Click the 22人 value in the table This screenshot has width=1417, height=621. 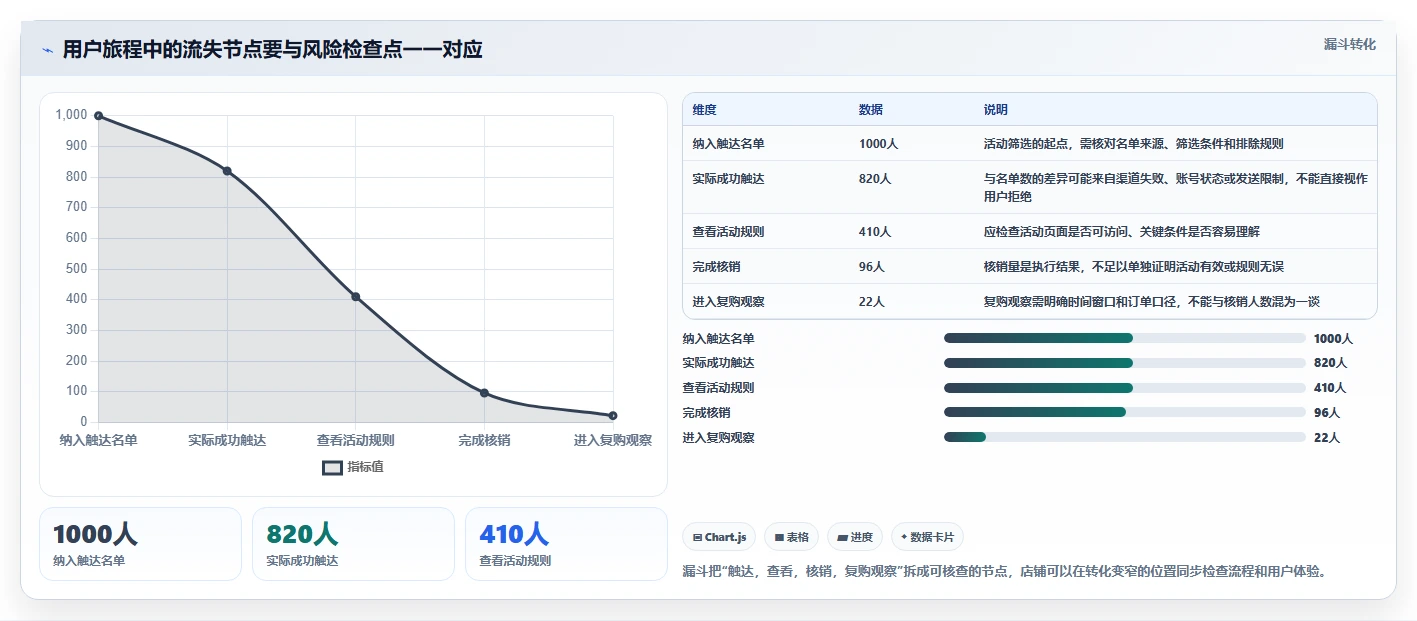[x=872, y=302]
